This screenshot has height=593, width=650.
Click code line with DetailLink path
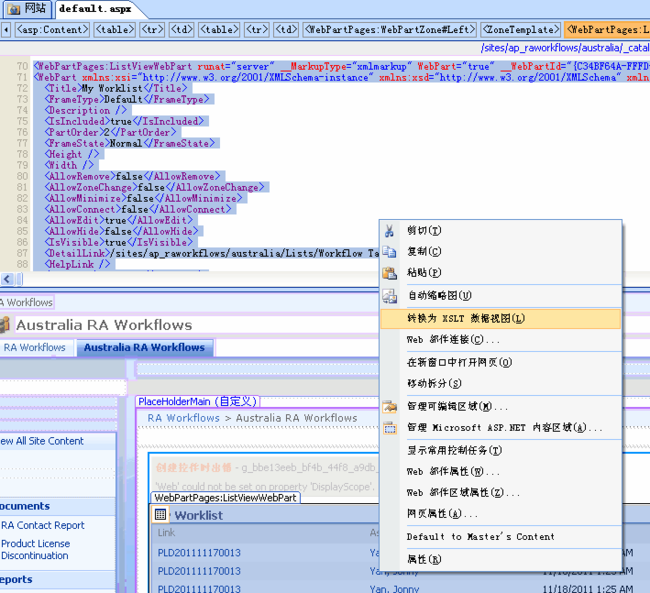click(211, 253)
